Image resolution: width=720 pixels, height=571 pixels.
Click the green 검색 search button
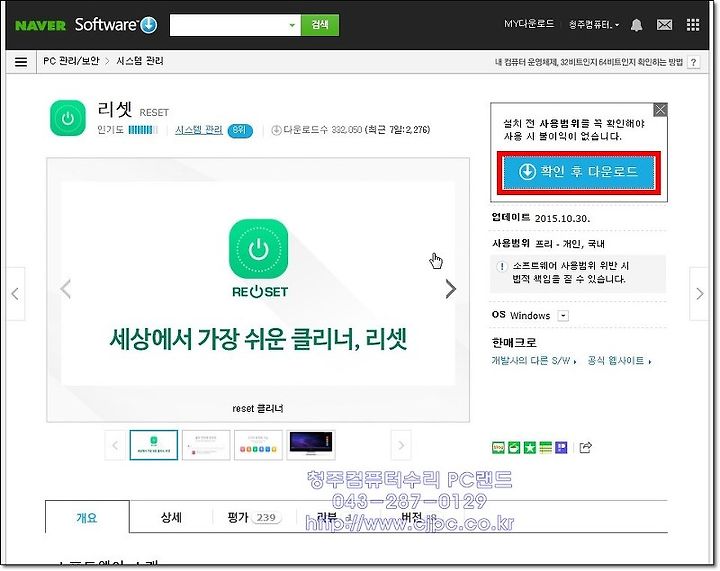pyautogui.click(x=320, y=25)
